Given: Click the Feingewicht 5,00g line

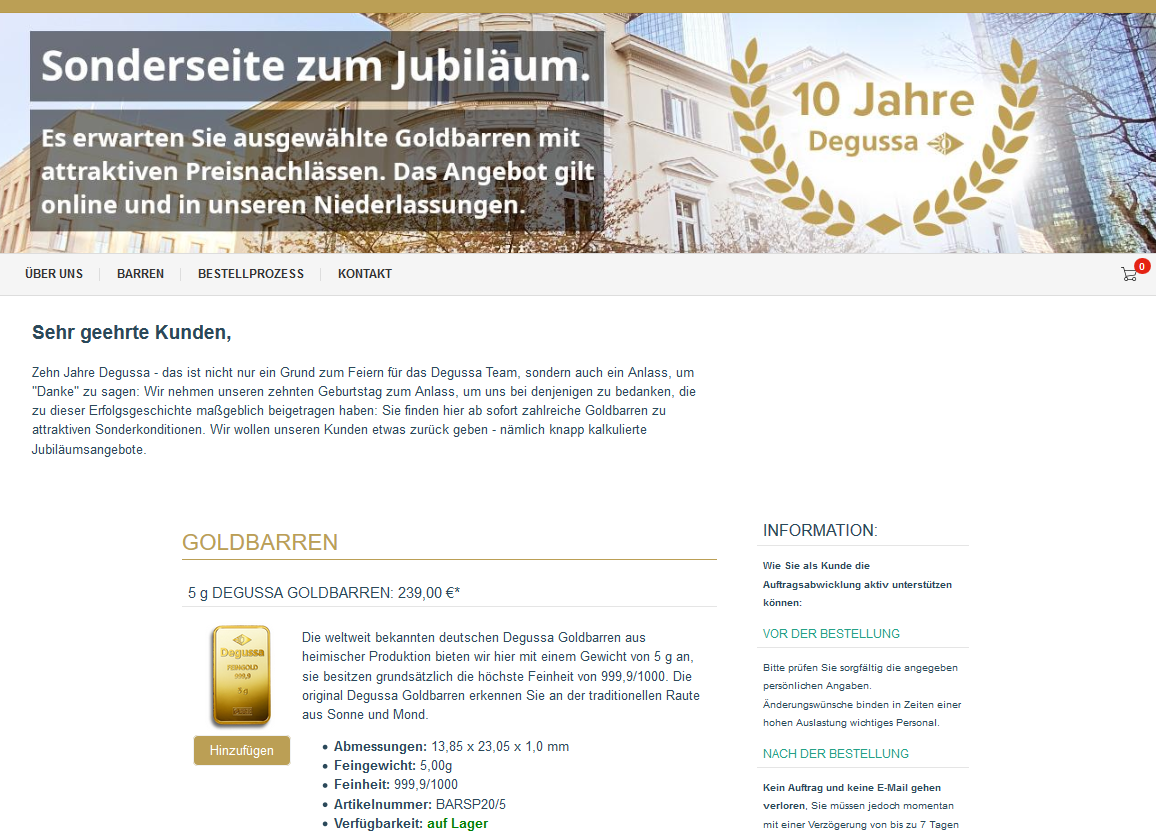Looking at the screenshot, I should click(393, 765).
